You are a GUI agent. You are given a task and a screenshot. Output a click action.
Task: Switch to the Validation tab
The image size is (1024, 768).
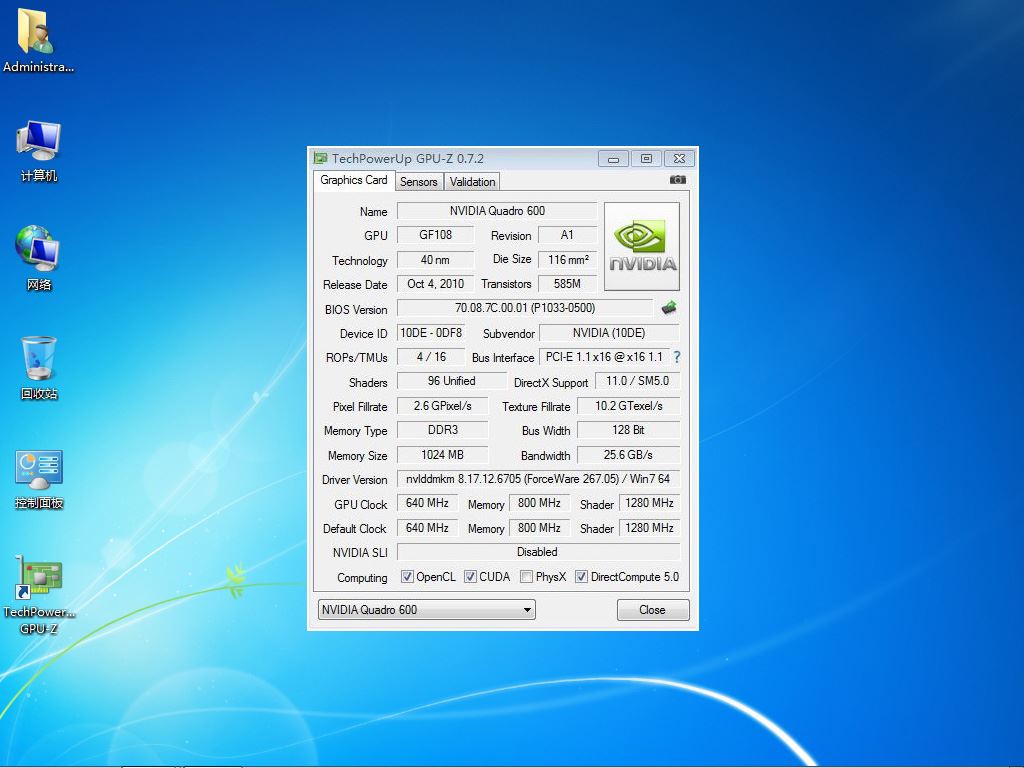(472, 182)
